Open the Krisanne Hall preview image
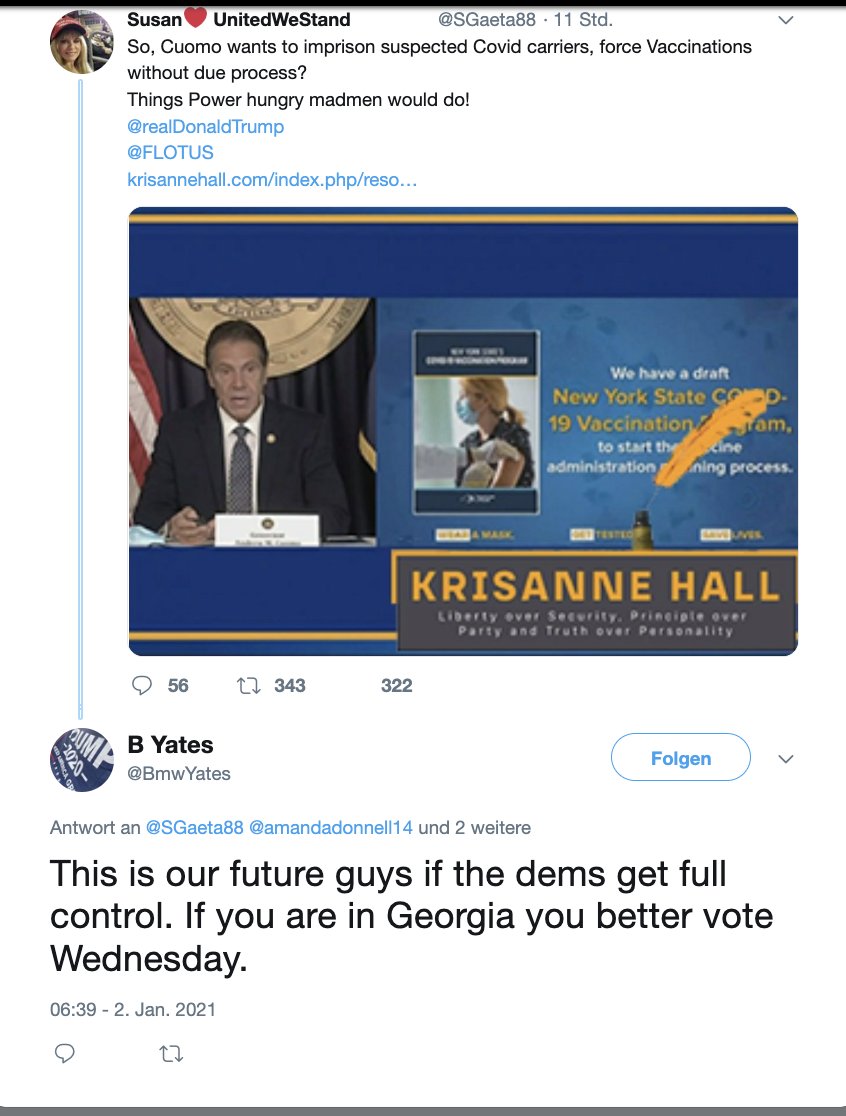The width and height of the screenshot is (846, 1116). point(463,431)
